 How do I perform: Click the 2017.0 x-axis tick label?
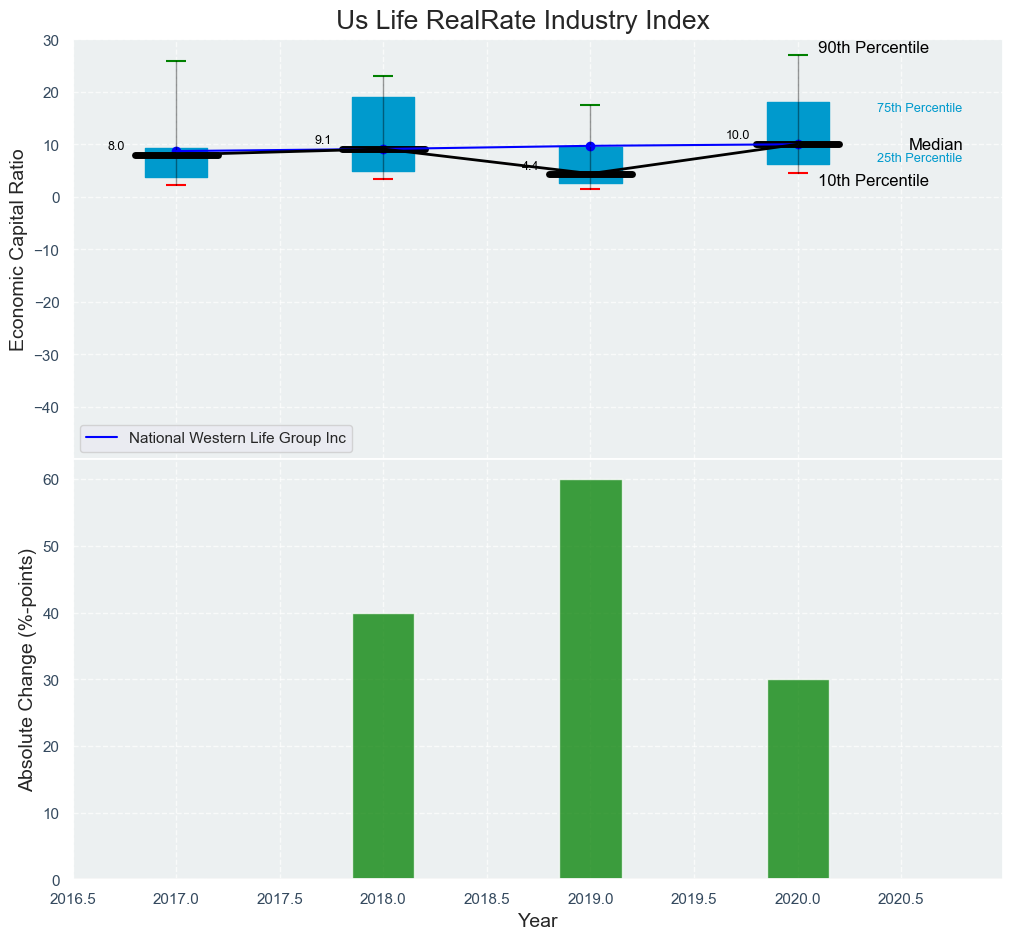(x=177, y=898)
